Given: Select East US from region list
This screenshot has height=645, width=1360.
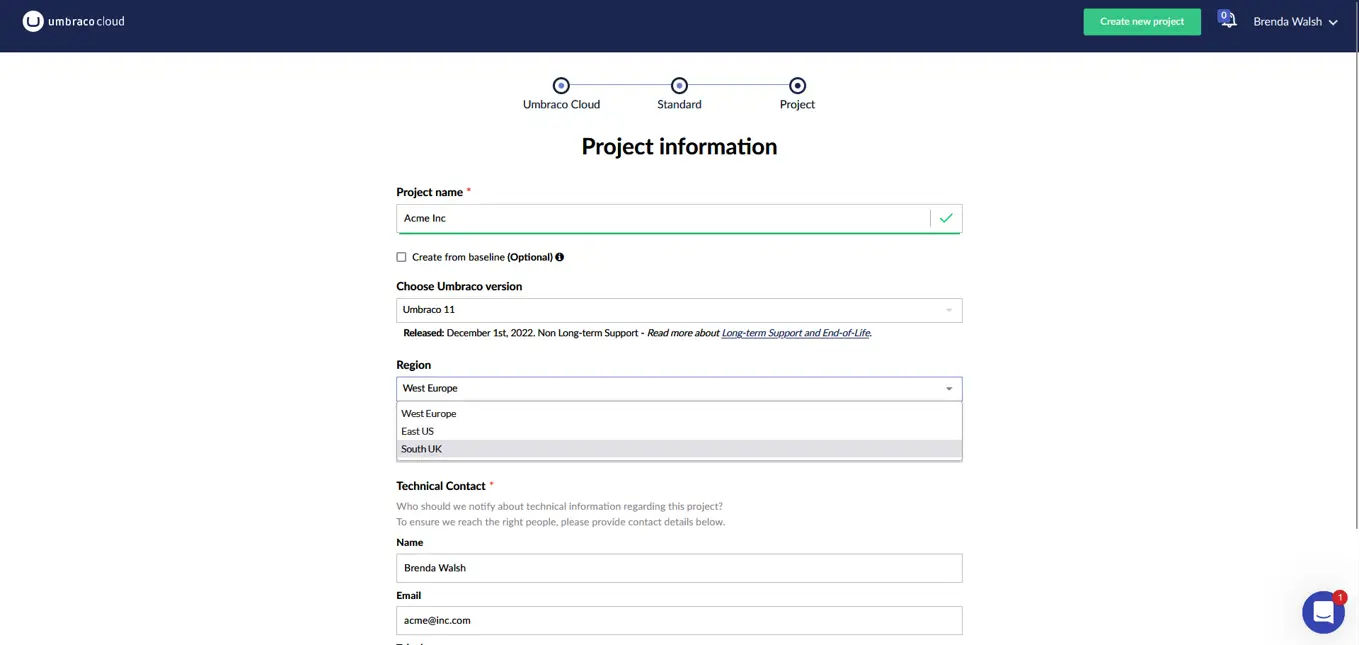Looking at the screenshot, I should click(x=418, y=432).
